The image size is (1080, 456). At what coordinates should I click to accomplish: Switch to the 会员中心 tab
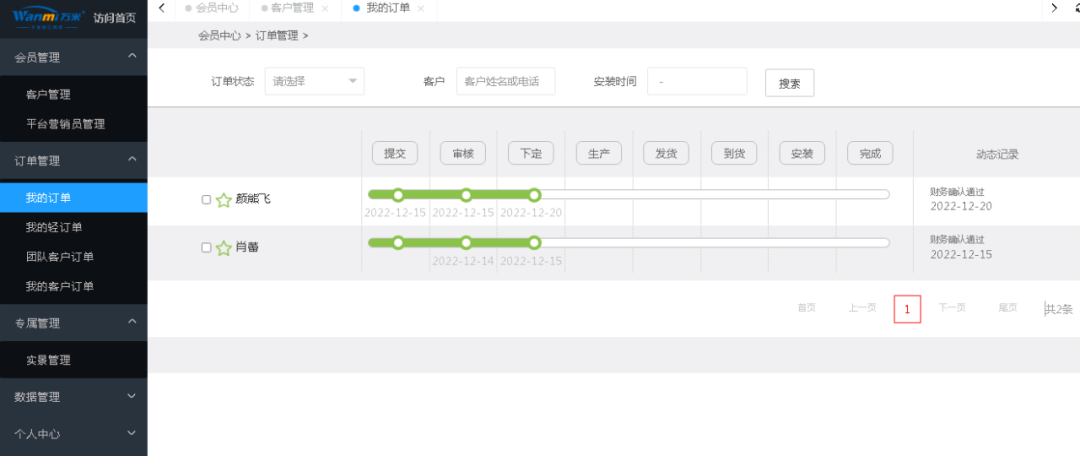(x=212, y=8)
